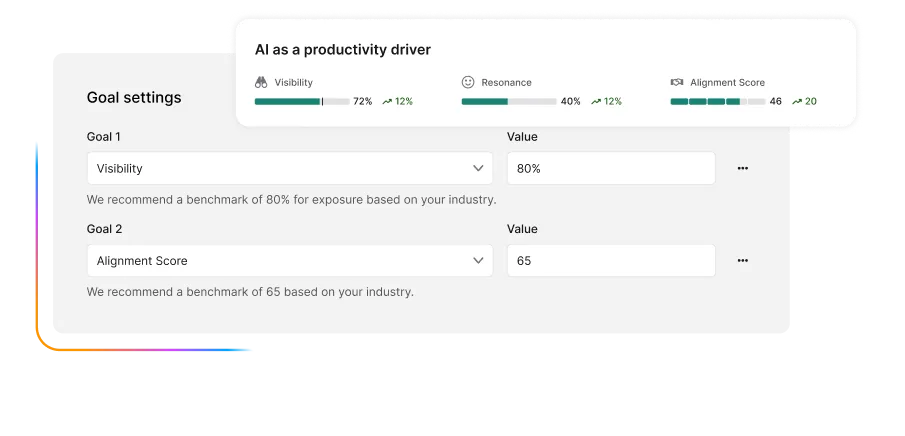Click the Goal 1 dropdown chevron arrow

point(478,169)
